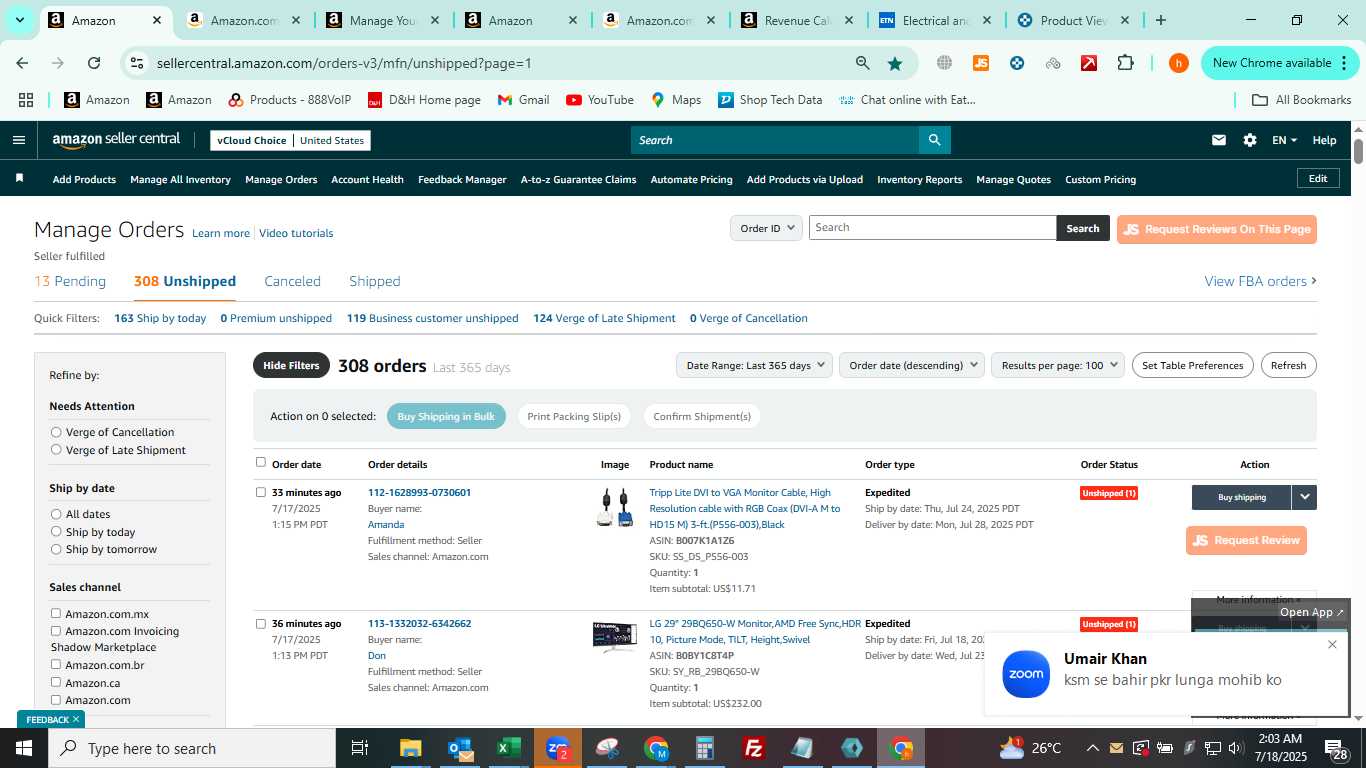The image size is (1366, 768).
Task: Click the Order ID search input field
Action: (932, 228)
